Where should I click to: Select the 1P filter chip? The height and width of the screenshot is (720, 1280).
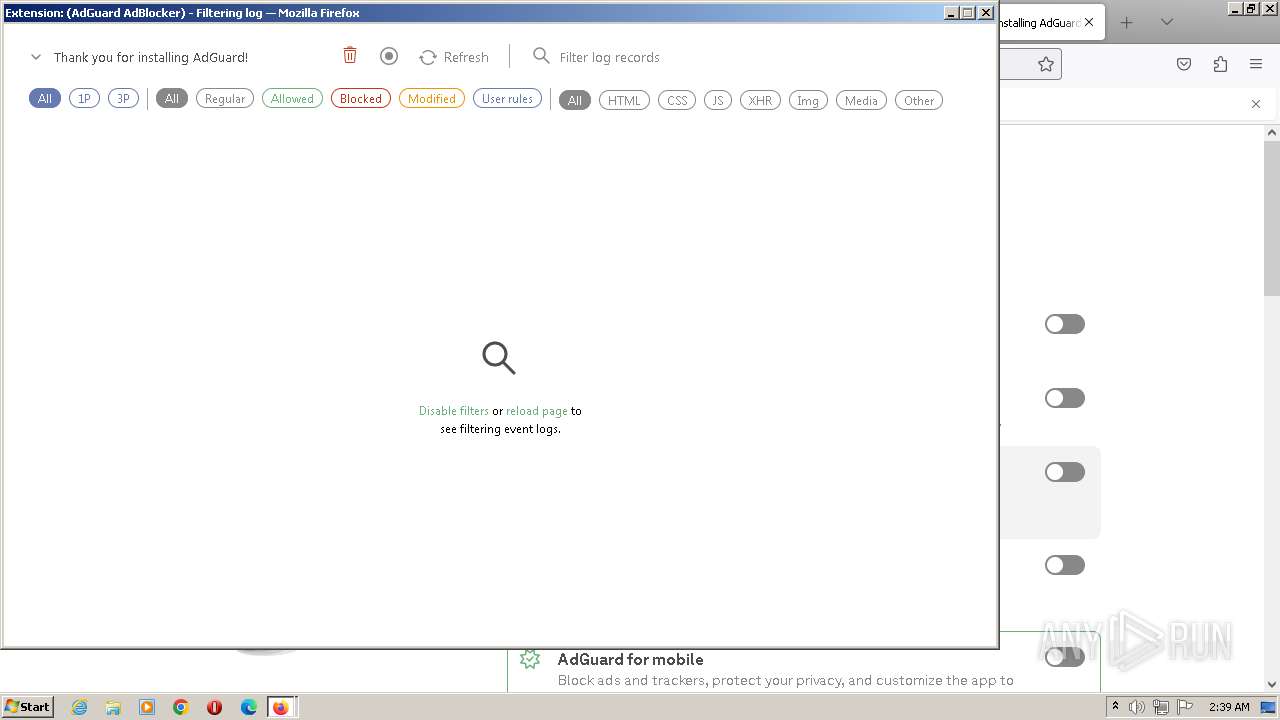pos(84,98)
